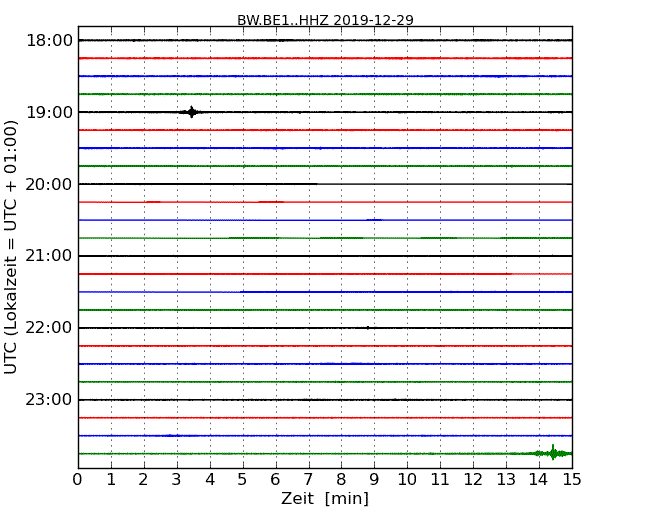Click the x-axis tick label 2

click(x=143, y=480)
